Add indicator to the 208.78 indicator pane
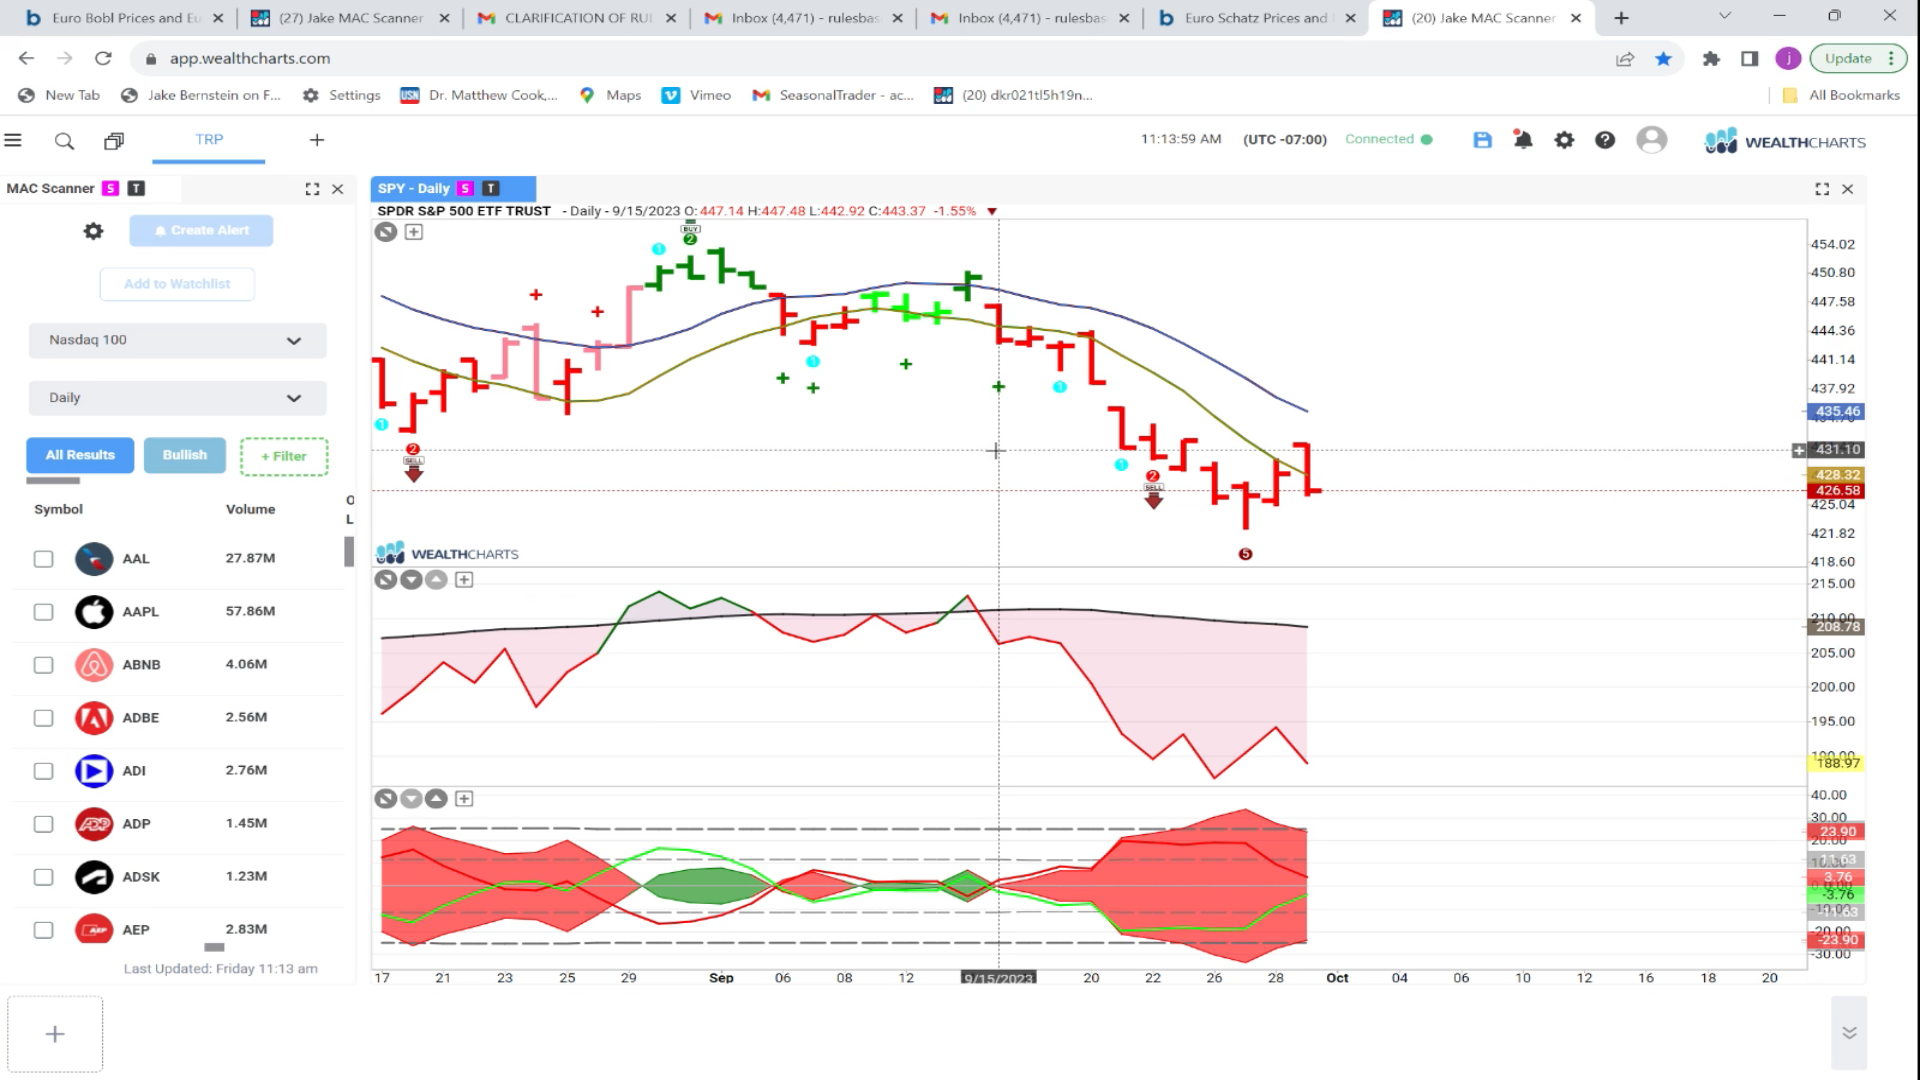This screenshot has height=1080, width=1920. 464,580
